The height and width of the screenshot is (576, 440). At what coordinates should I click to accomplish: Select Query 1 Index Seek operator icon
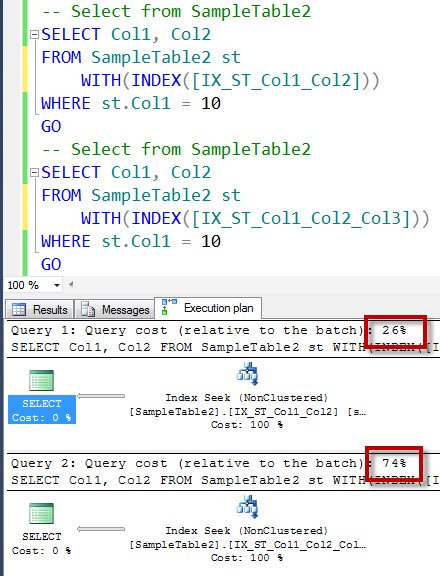tap(247, 374)
